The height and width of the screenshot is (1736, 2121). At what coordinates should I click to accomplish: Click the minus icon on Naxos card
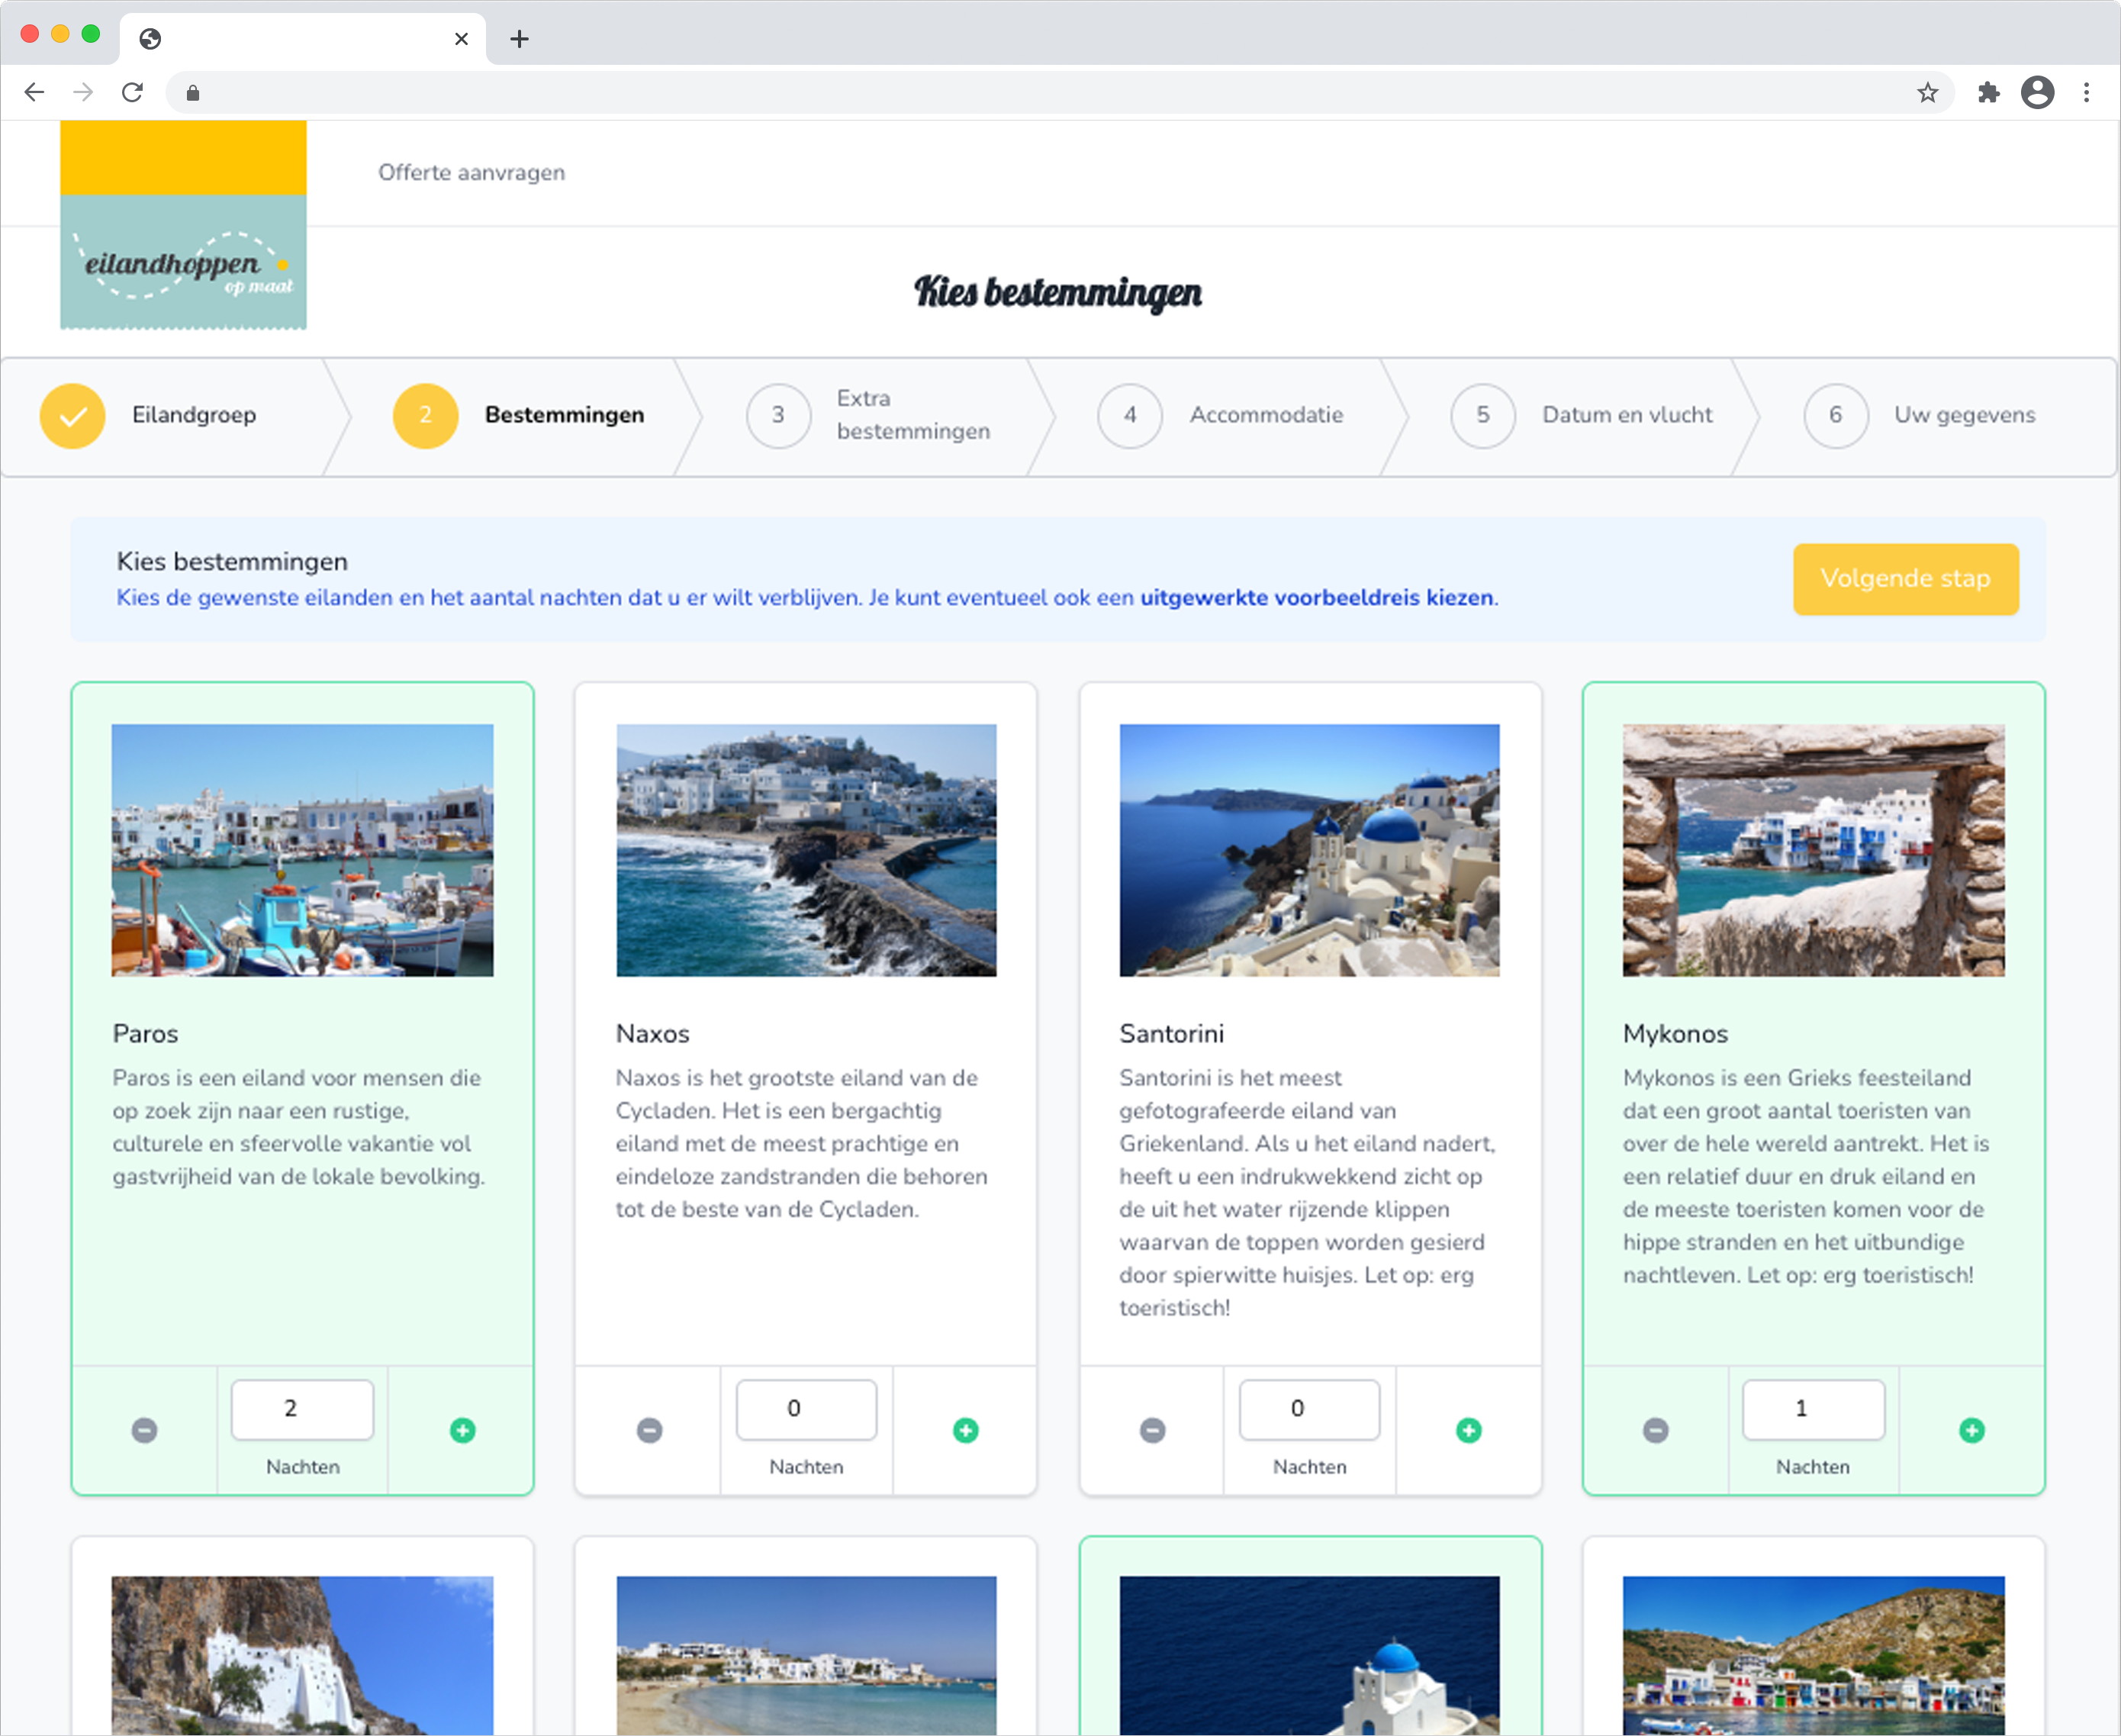[650, 1430]
